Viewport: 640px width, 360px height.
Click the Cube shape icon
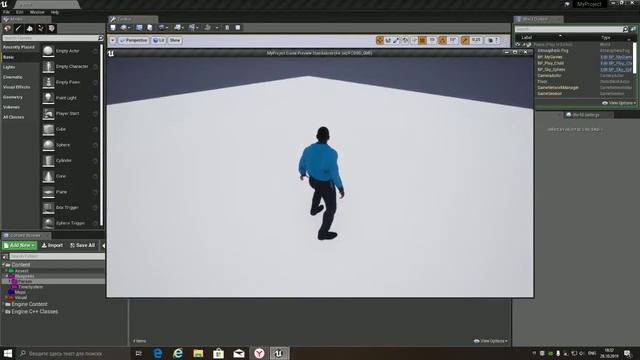tap(48, 129)
